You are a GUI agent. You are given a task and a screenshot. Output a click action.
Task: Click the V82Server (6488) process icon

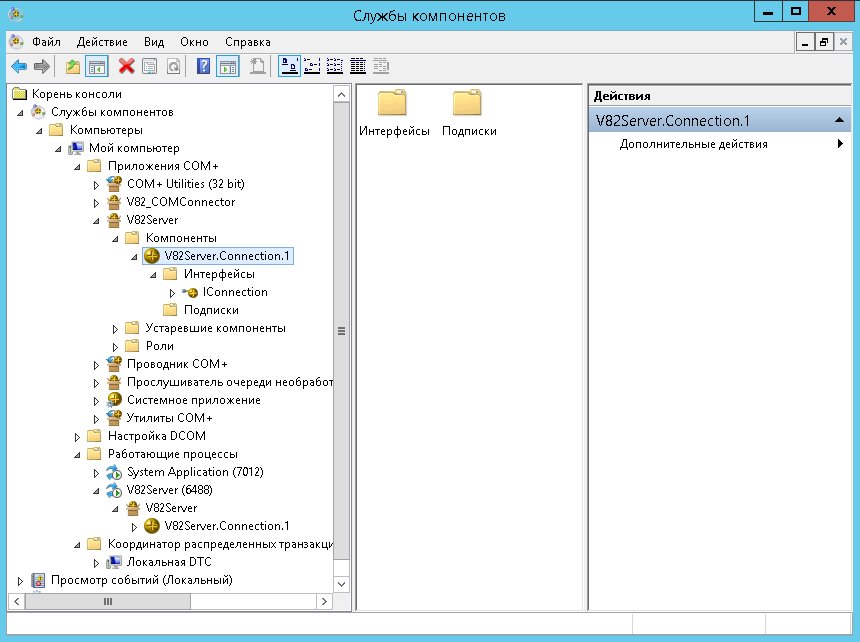click(x=114, y=490)
